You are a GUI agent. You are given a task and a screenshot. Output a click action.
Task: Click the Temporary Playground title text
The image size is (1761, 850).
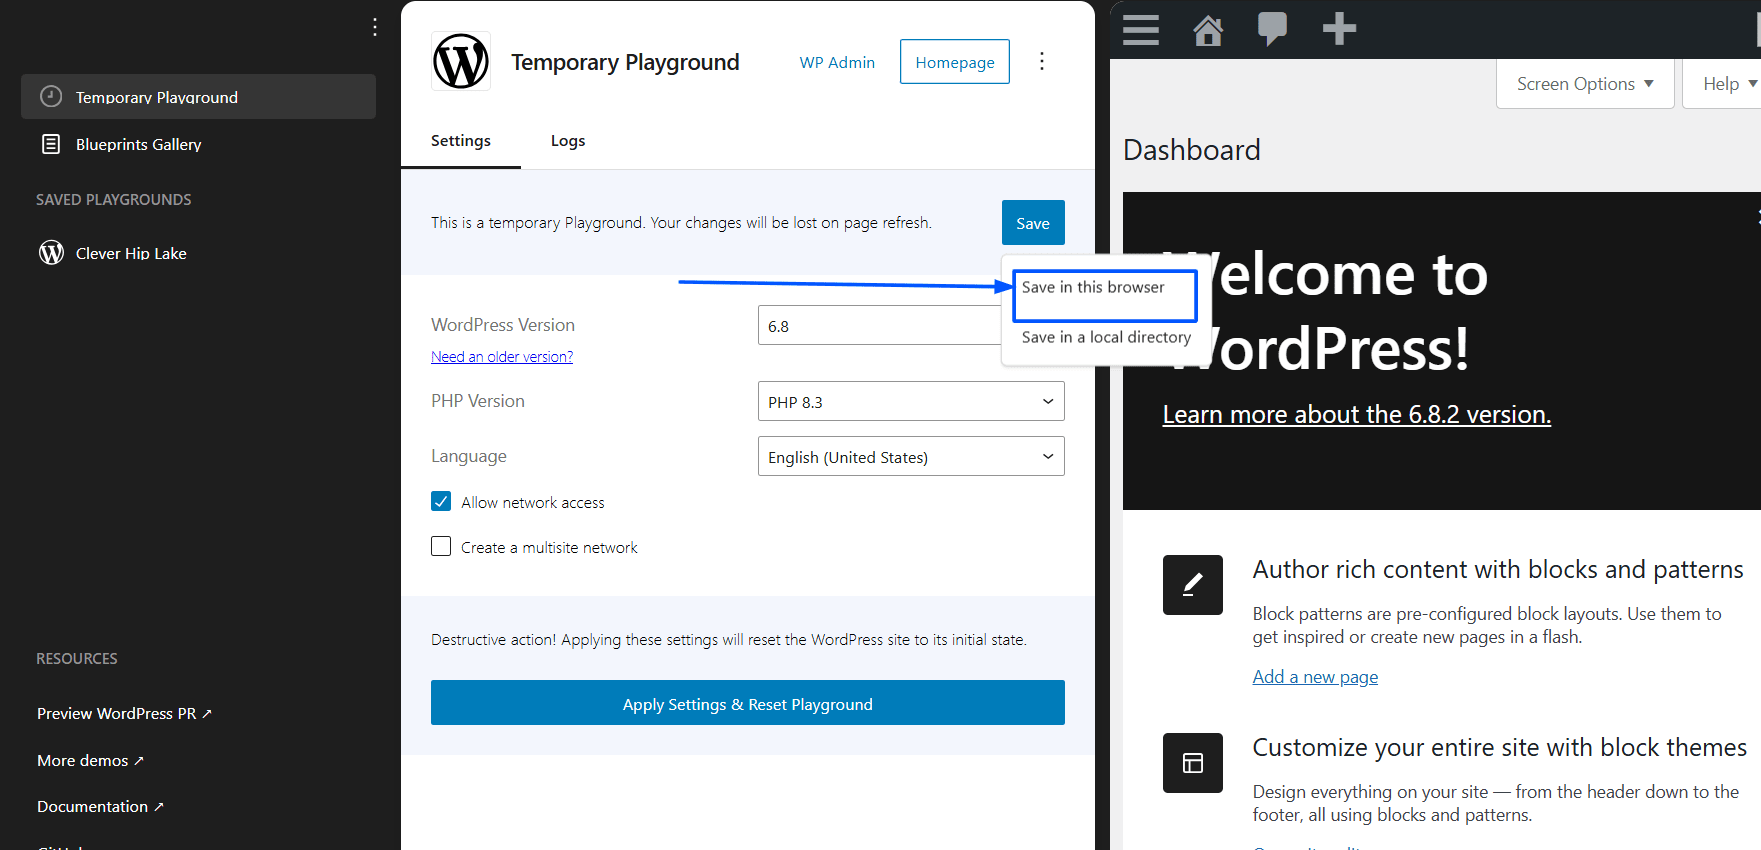[x=625, y=62]
